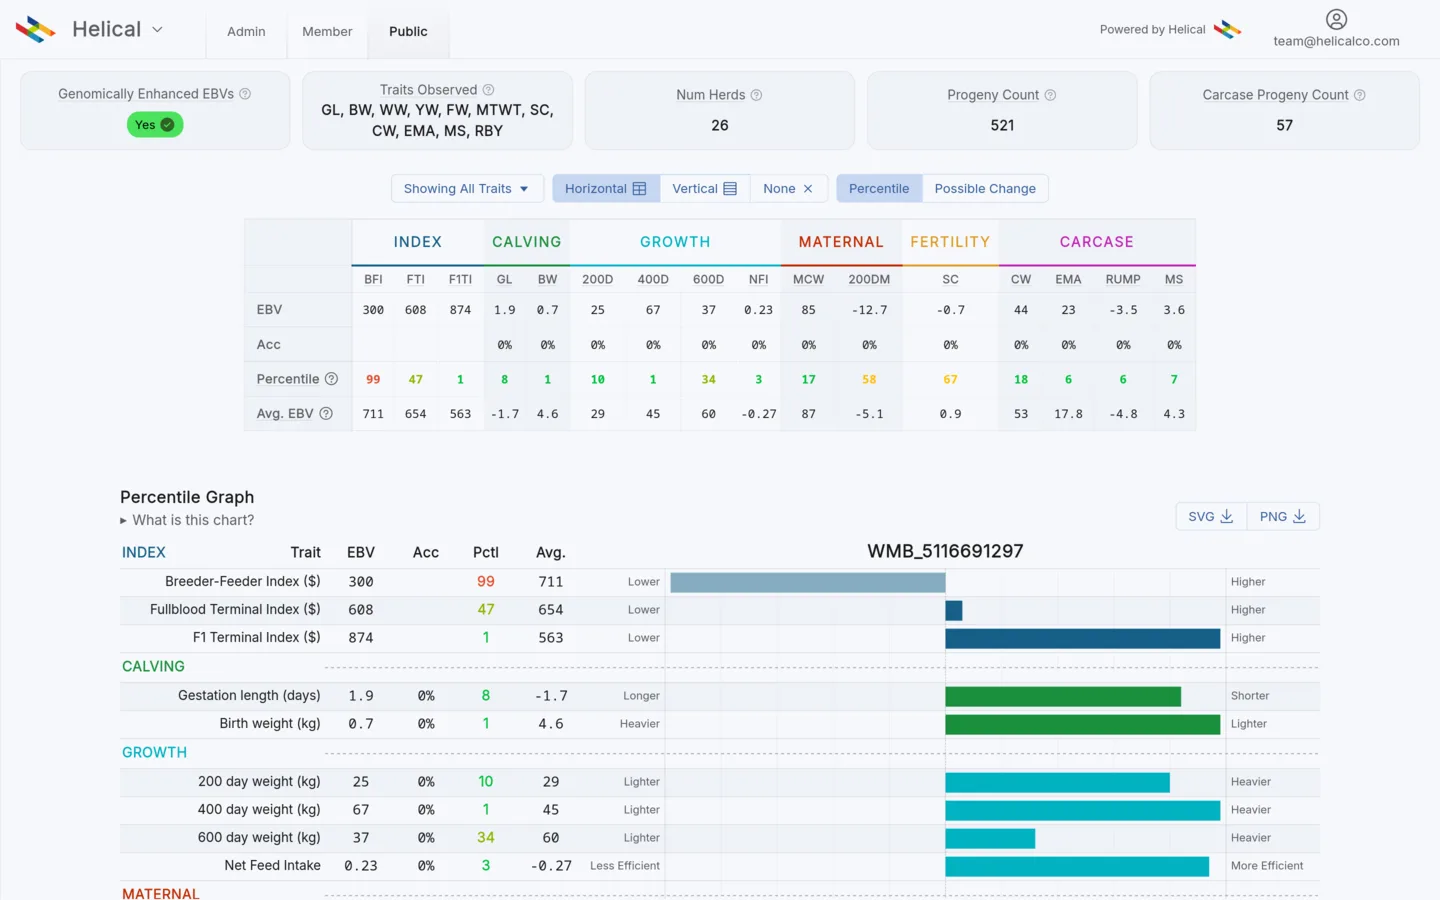
Task: Click the F1 Terminal Index percentile bar
Action: (1083, 638)
